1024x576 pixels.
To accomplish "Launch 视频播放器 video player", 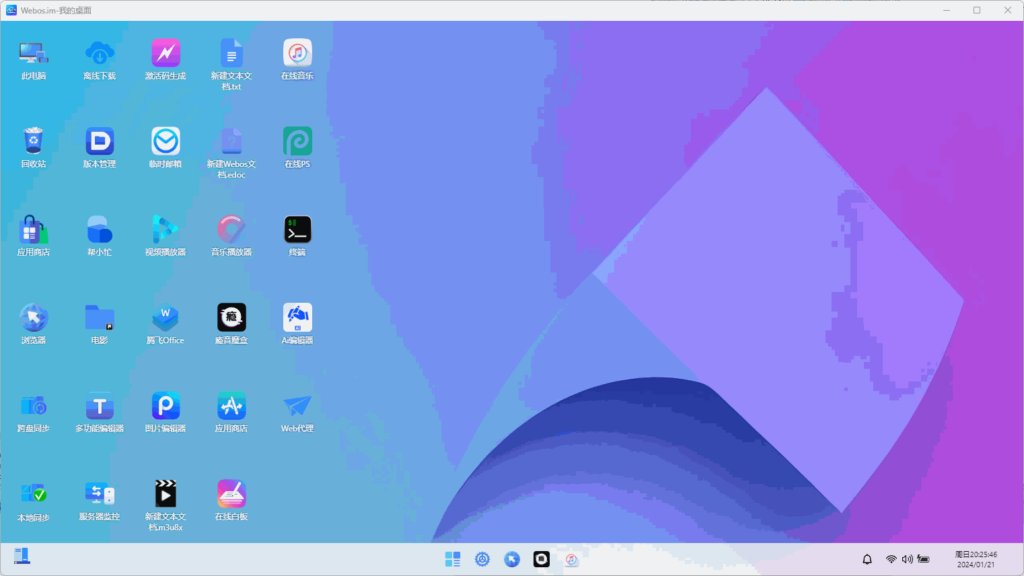I will tap(165, 230).
